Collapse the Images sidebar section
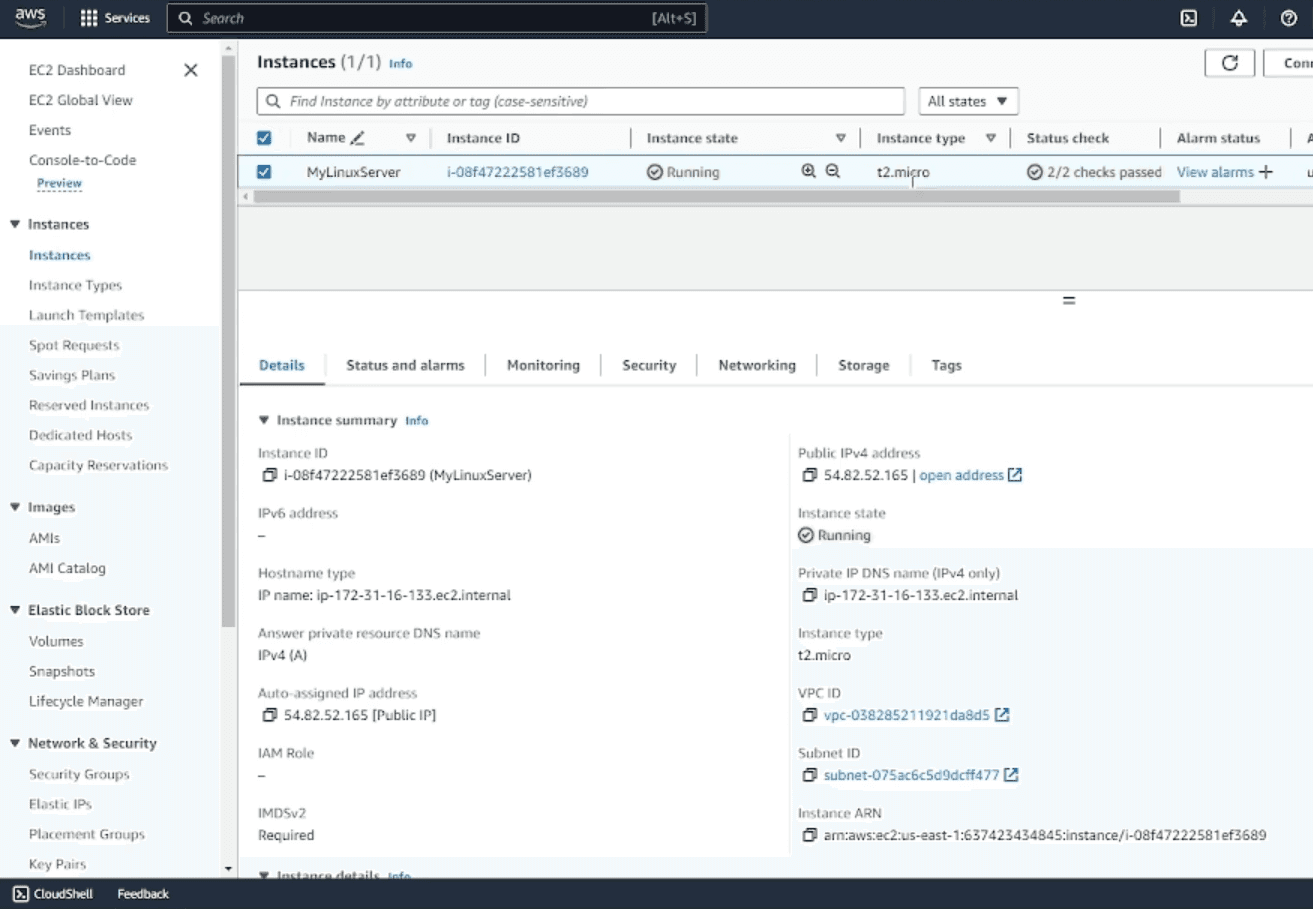 15,507
